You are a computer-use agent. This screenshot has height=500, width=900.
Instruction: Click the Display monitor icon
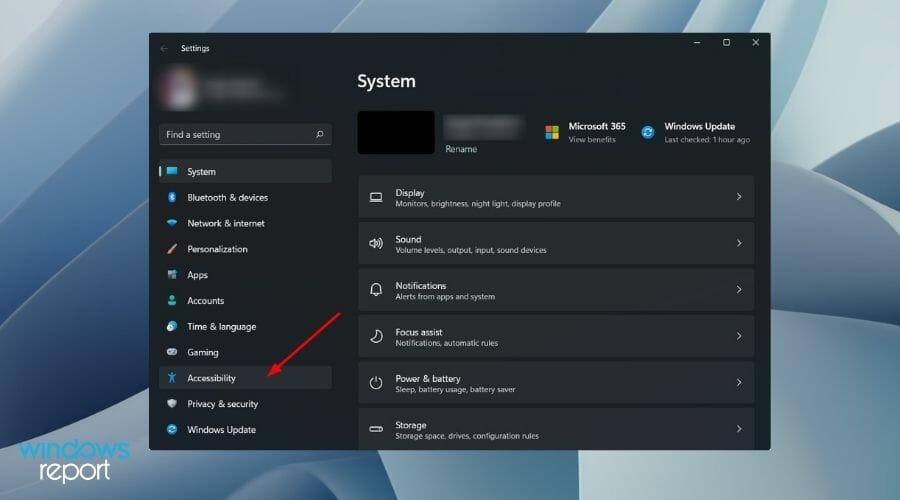coord(376,197)
